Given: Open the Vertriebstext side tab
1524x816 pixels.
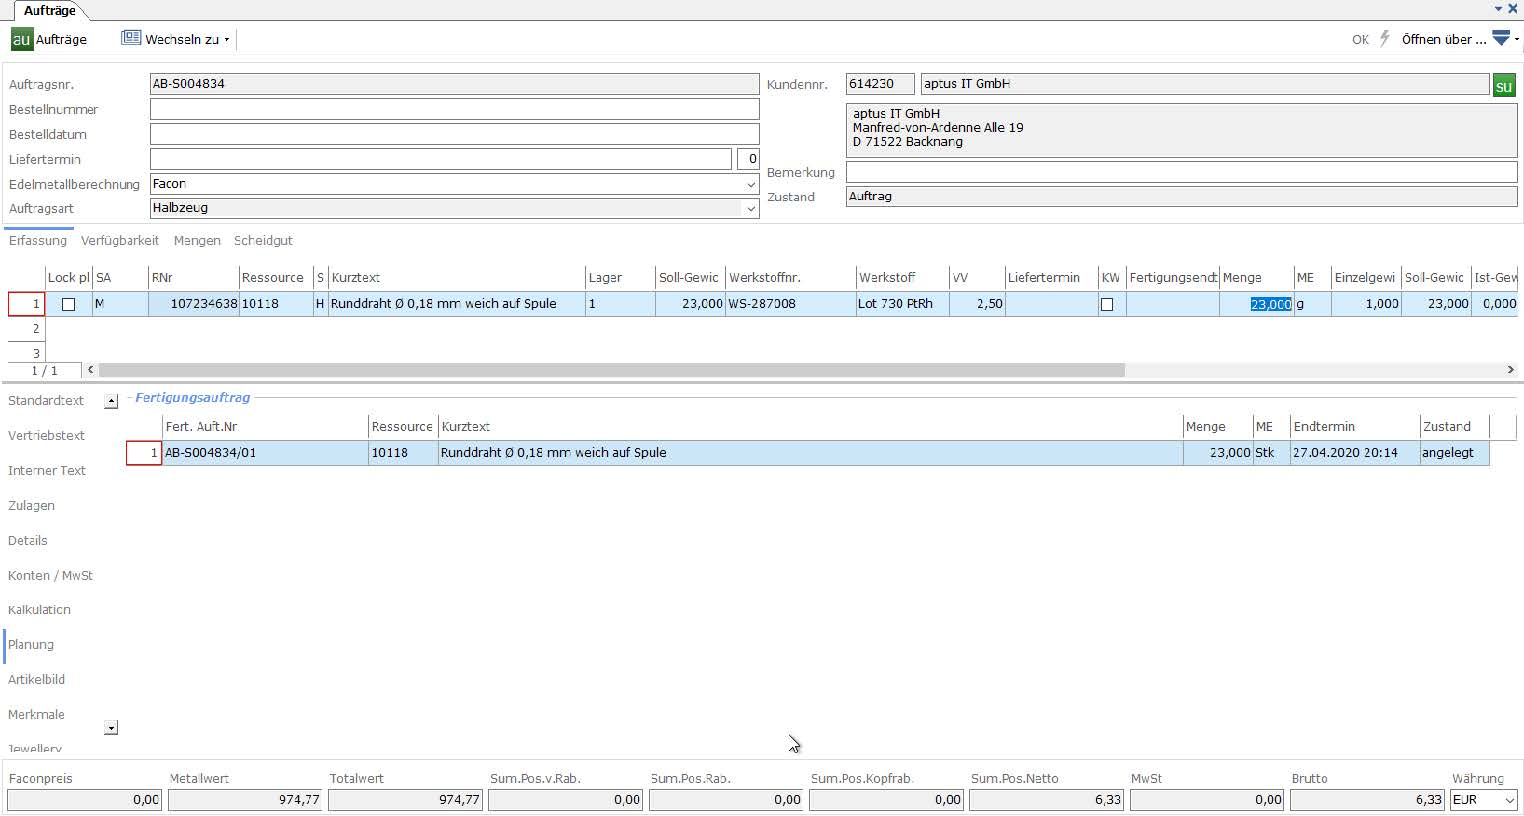Looking at the screenshot, I should [46, 436].
